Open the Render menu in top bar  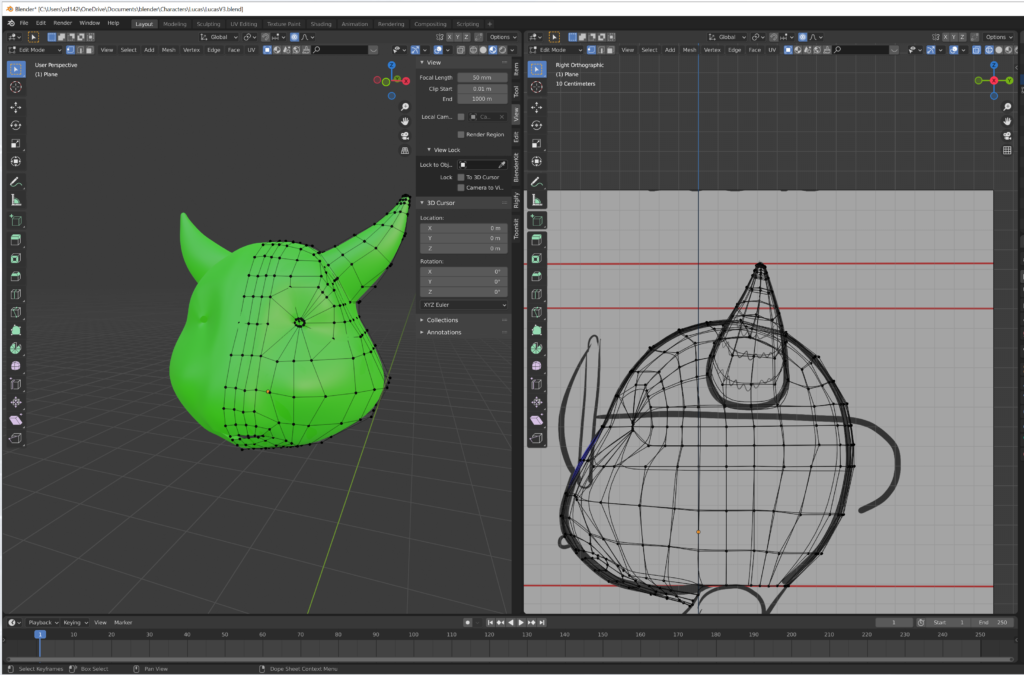point(62,22)
